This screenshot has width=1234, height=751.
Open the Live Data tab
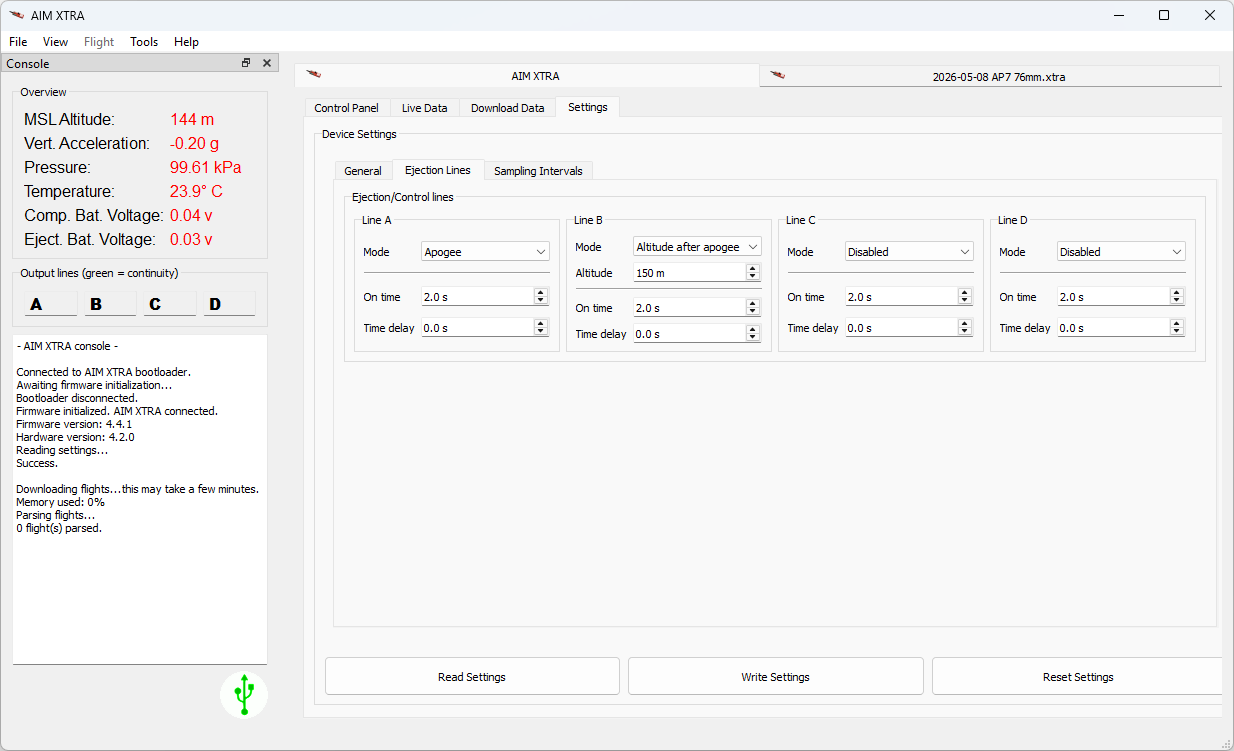pos(424,108)
